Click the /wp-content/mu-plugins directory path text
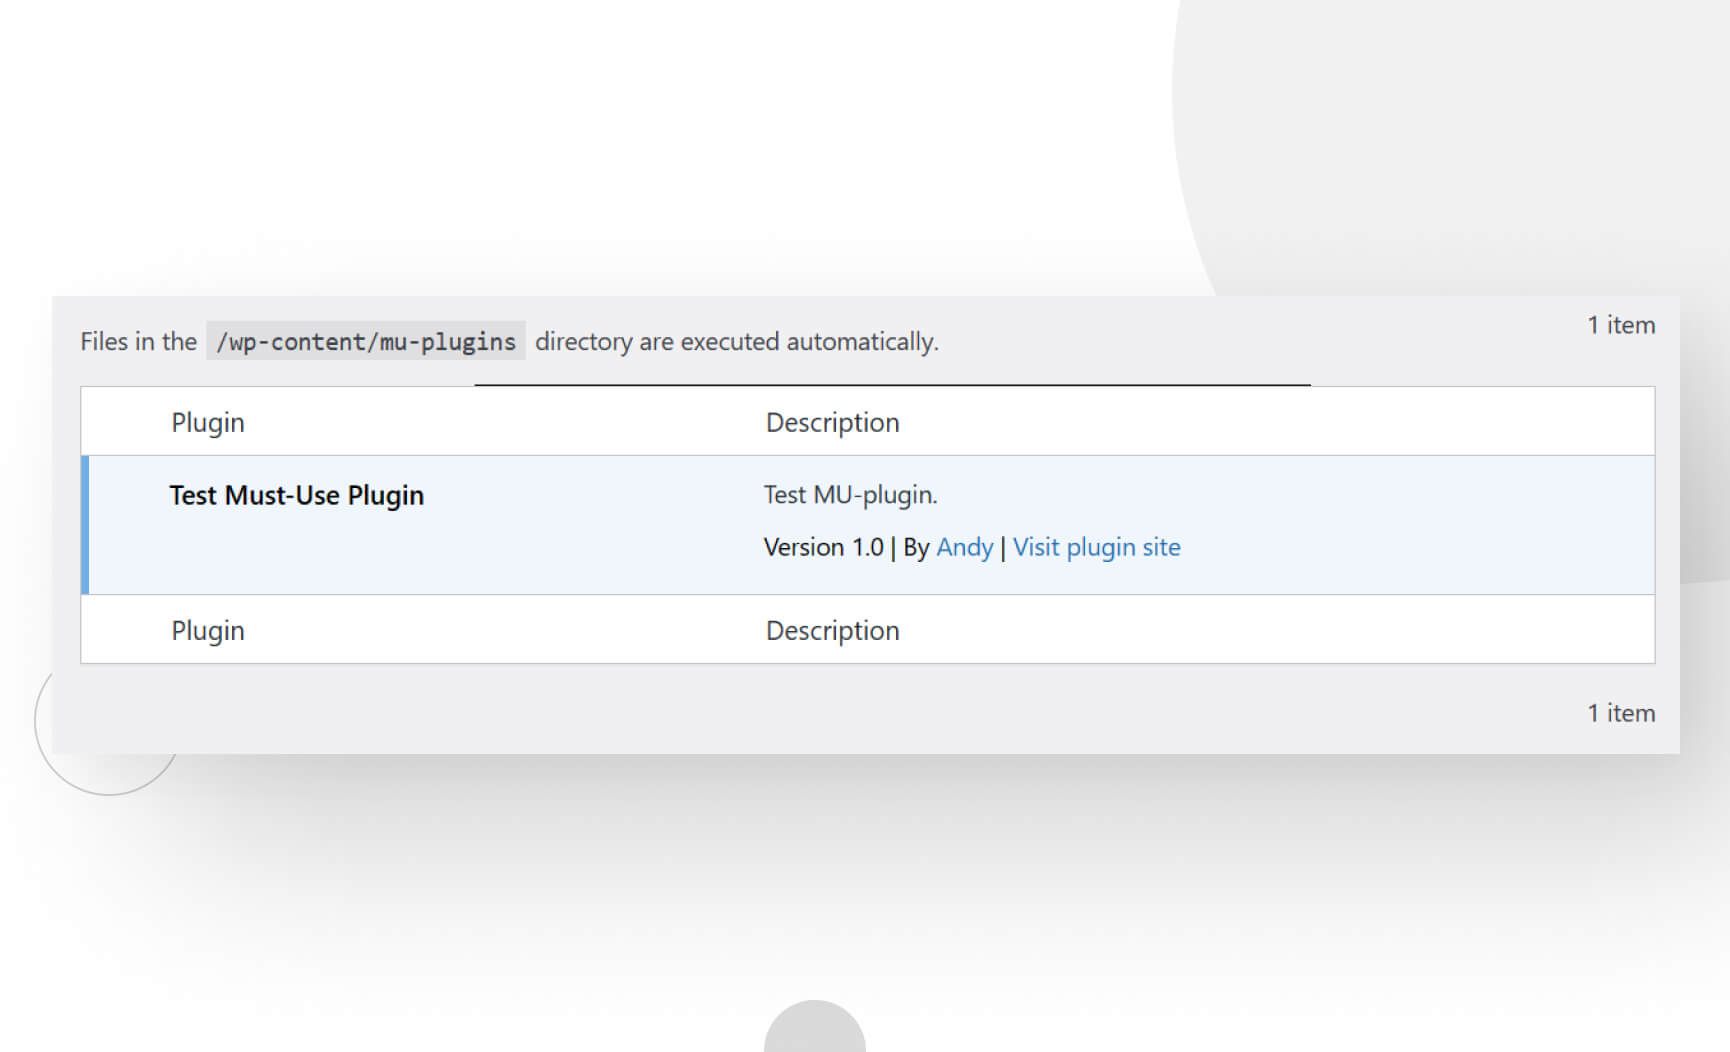The image size is (1730, 1052). click(365, 341)
